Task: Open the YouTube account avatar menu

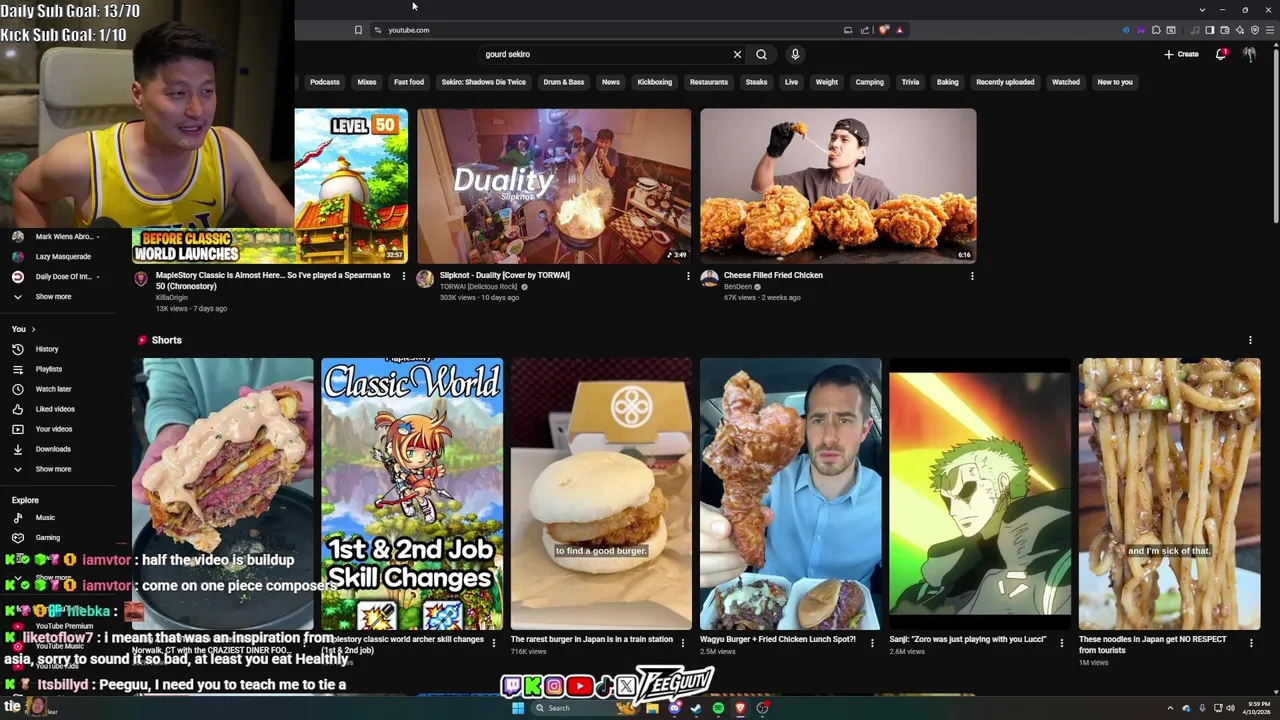Action: point(1249,54)
